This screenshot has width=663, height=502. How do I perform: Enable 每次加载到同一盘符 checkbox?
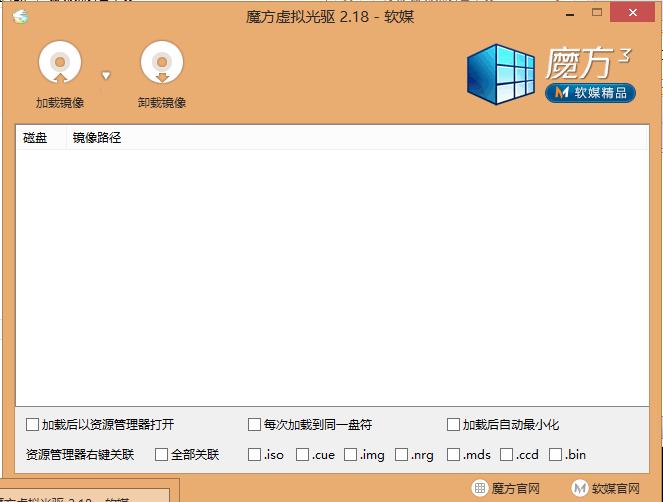click(254, 424)
